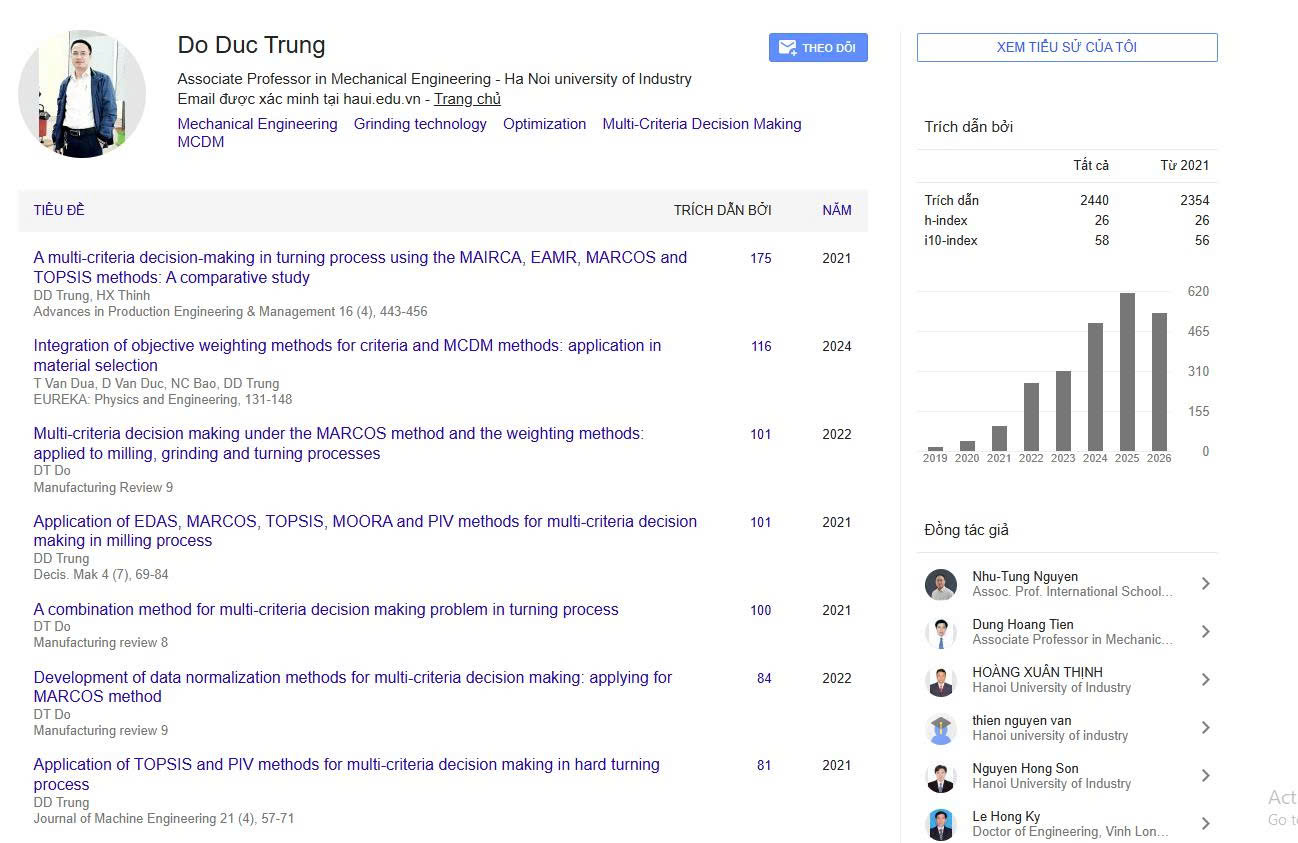Image resolution: width=1298 pixels, height=843 pixels.
Task: Click the 2024 bar in citation chart
Action: pos(1095,387)
